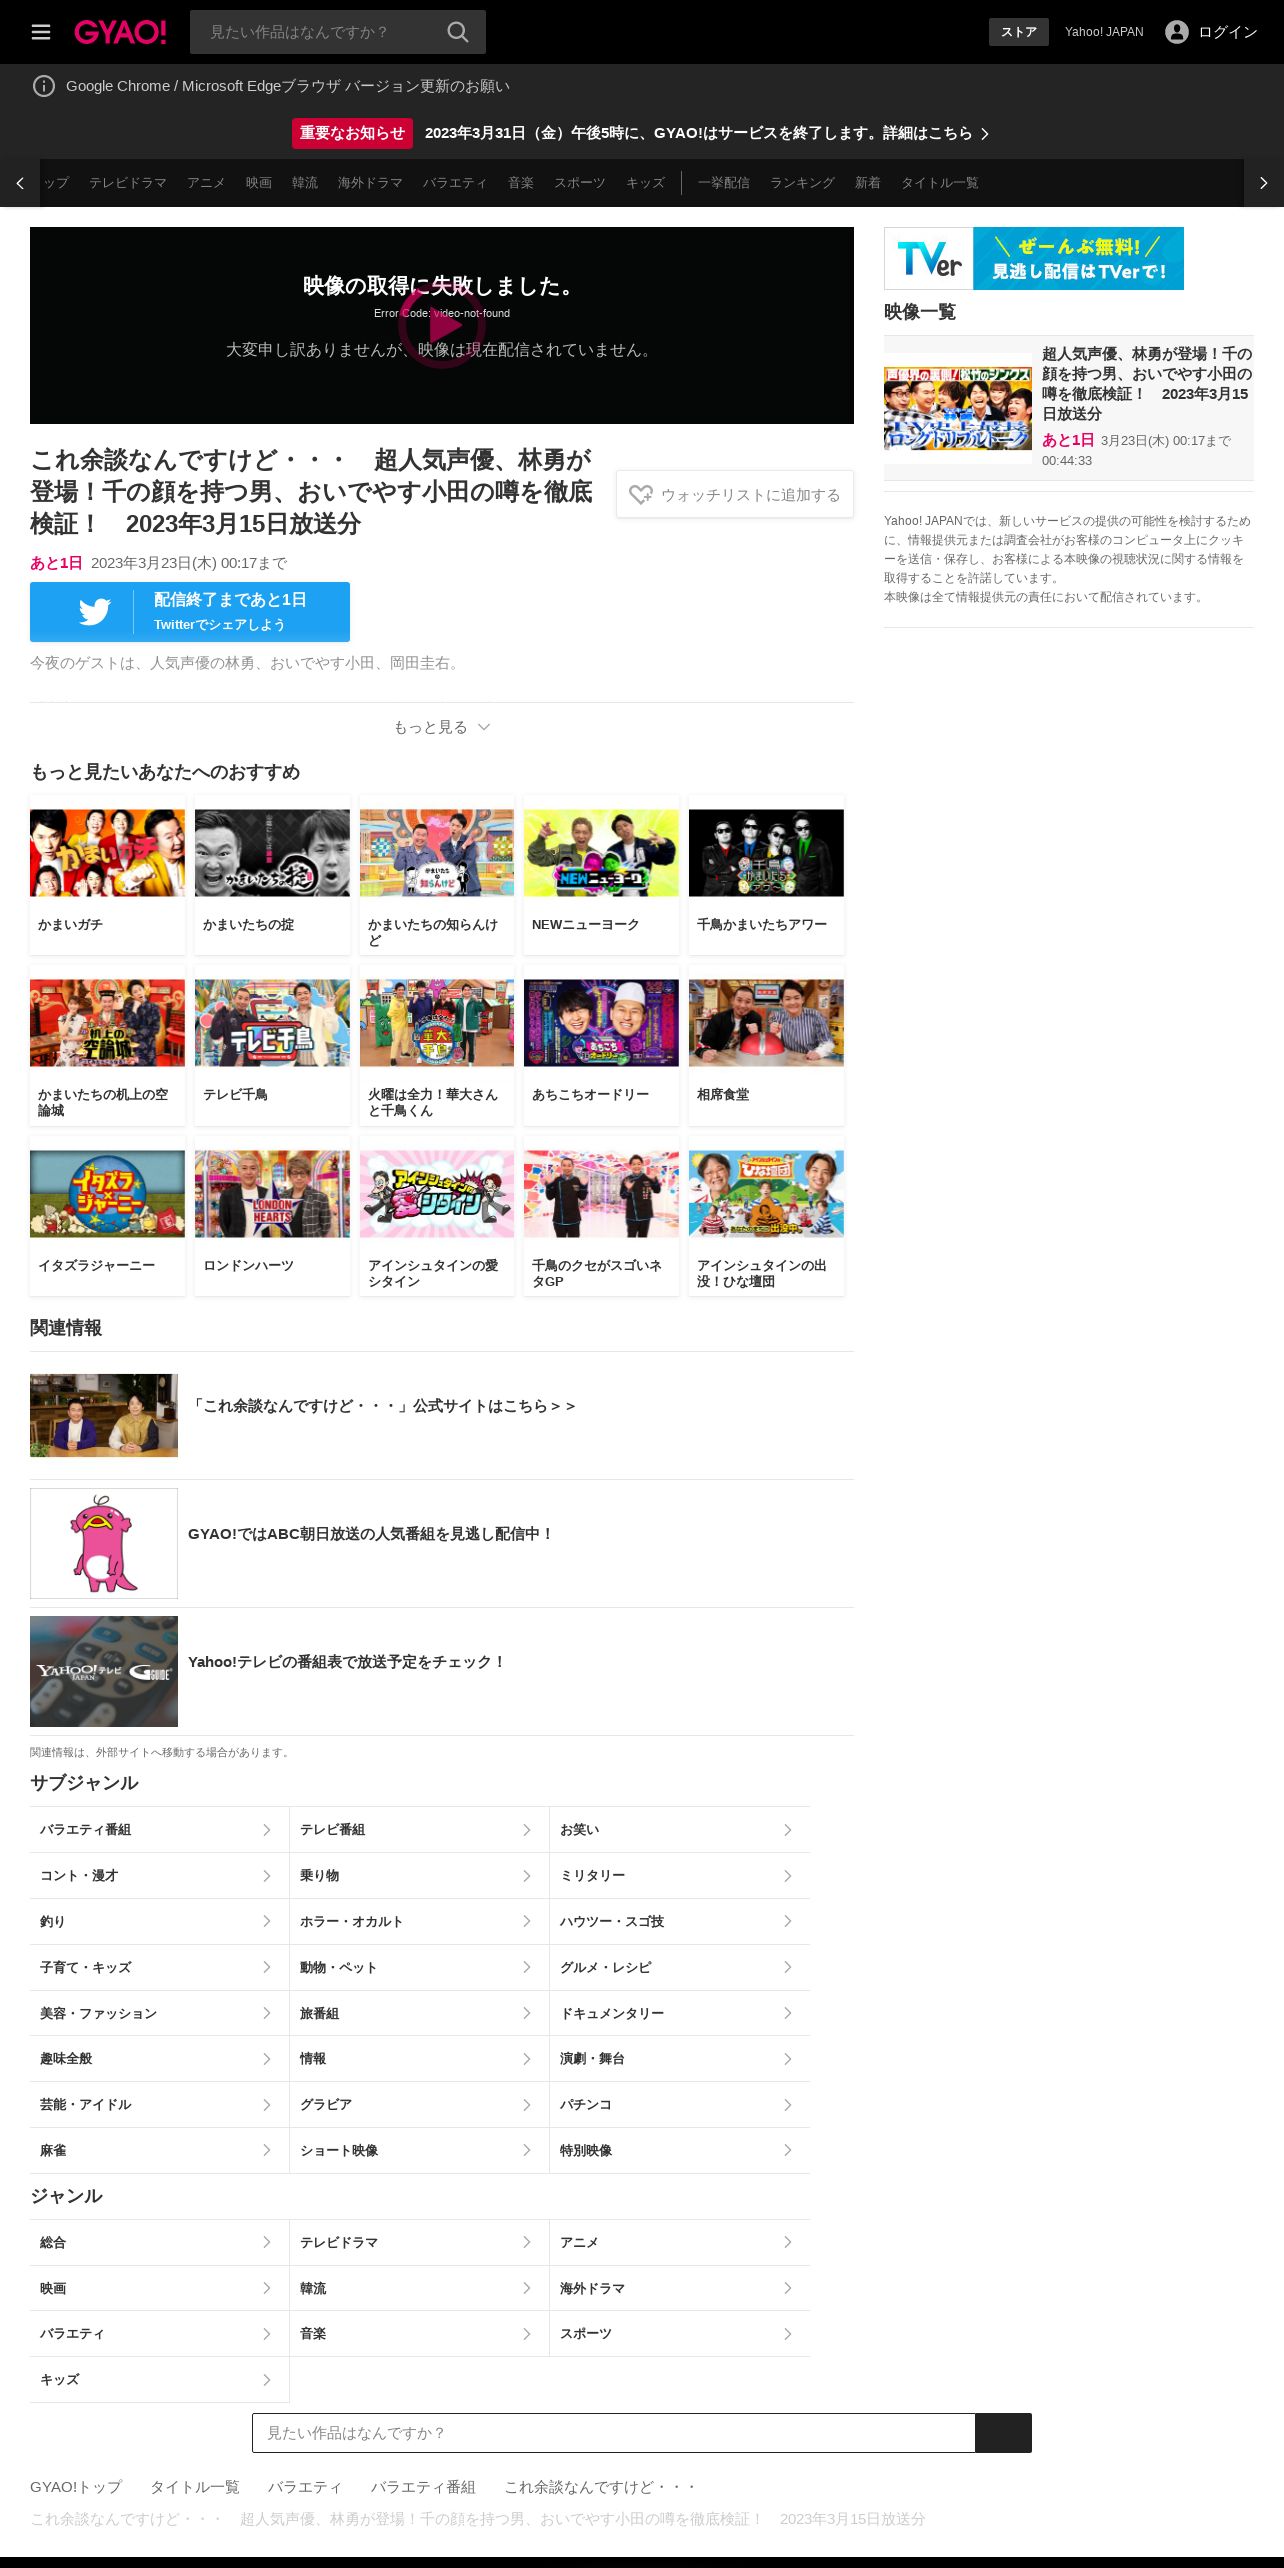
Task: Select テレビドラマ navigation tab
Action: click(128, 183)
